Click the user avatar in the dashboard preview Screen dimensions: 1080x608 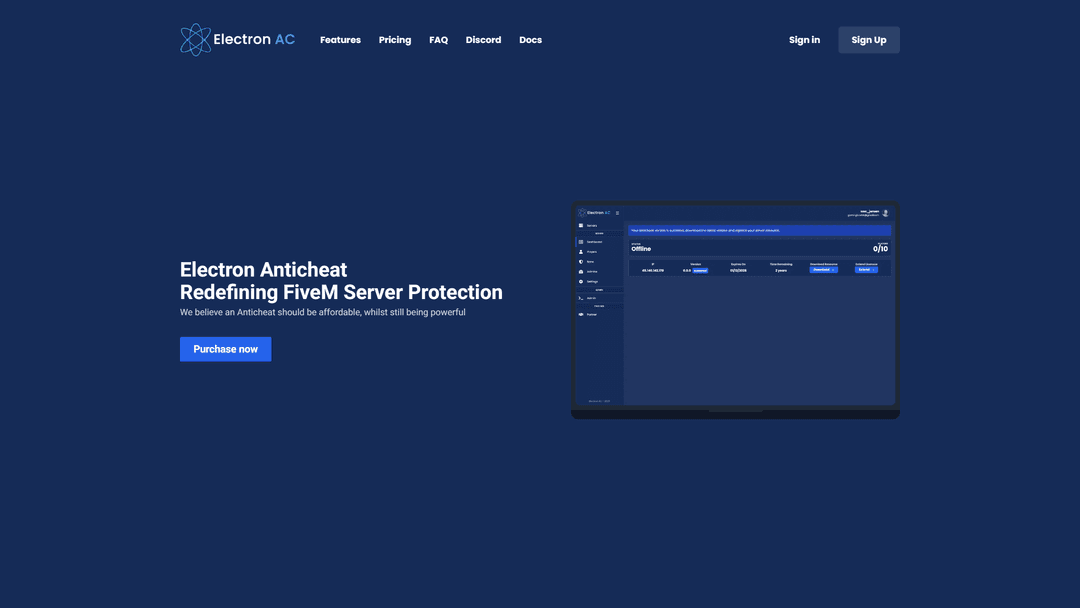click(885, 213)
